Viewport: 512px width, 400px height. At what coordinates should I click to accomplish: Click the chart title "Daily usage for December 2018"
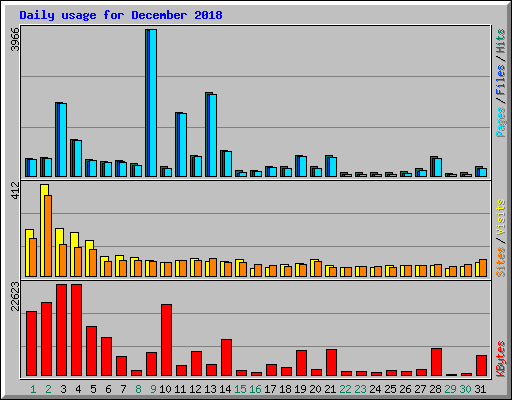click(x=121, y=15)
